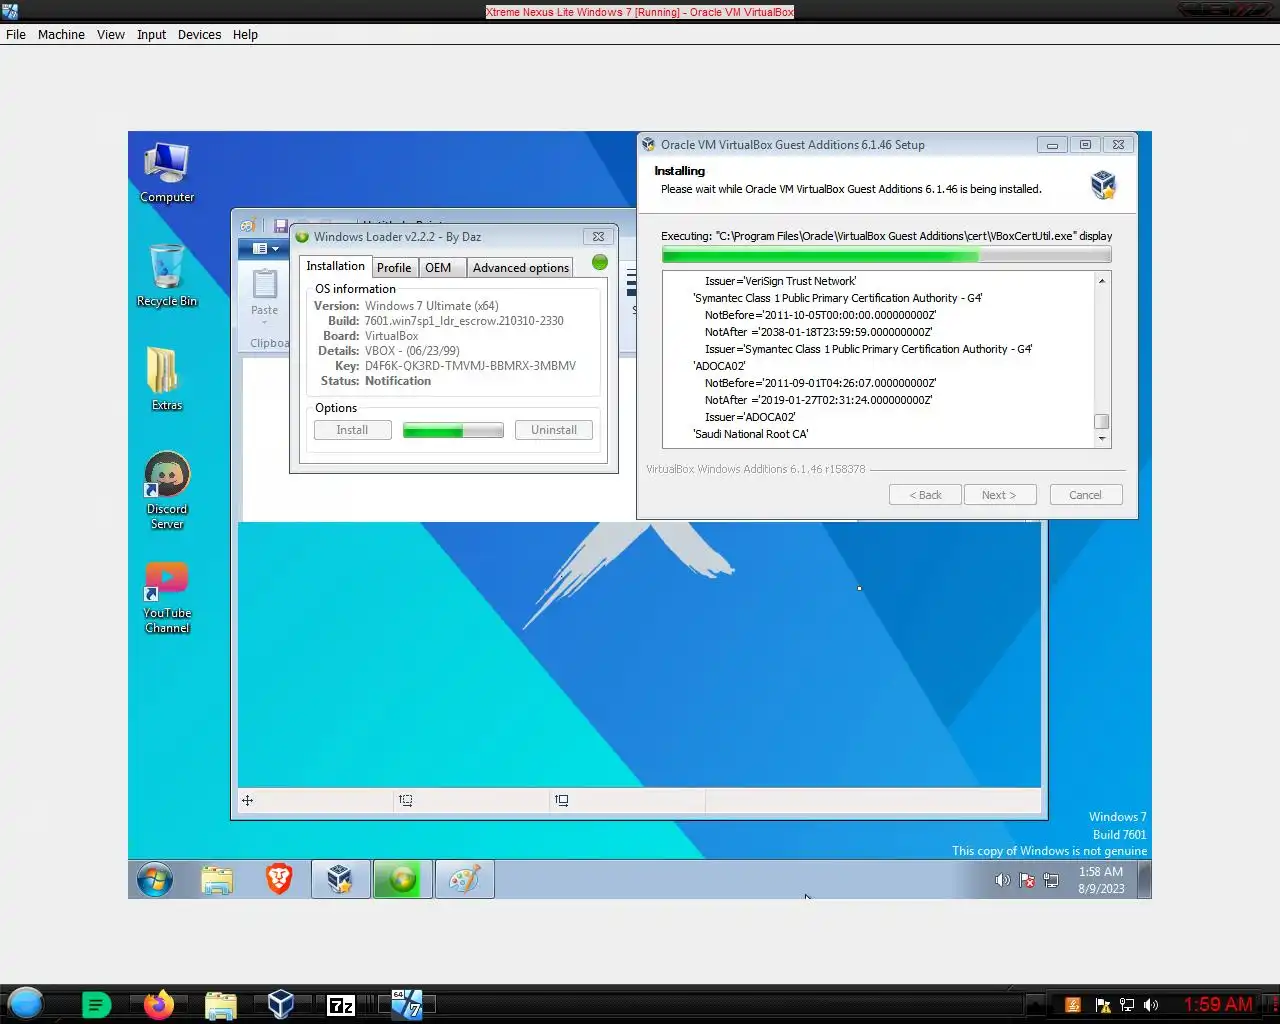Click the Paint status bar canvas size icon
1280x1024 pixels.
point(562,800)
